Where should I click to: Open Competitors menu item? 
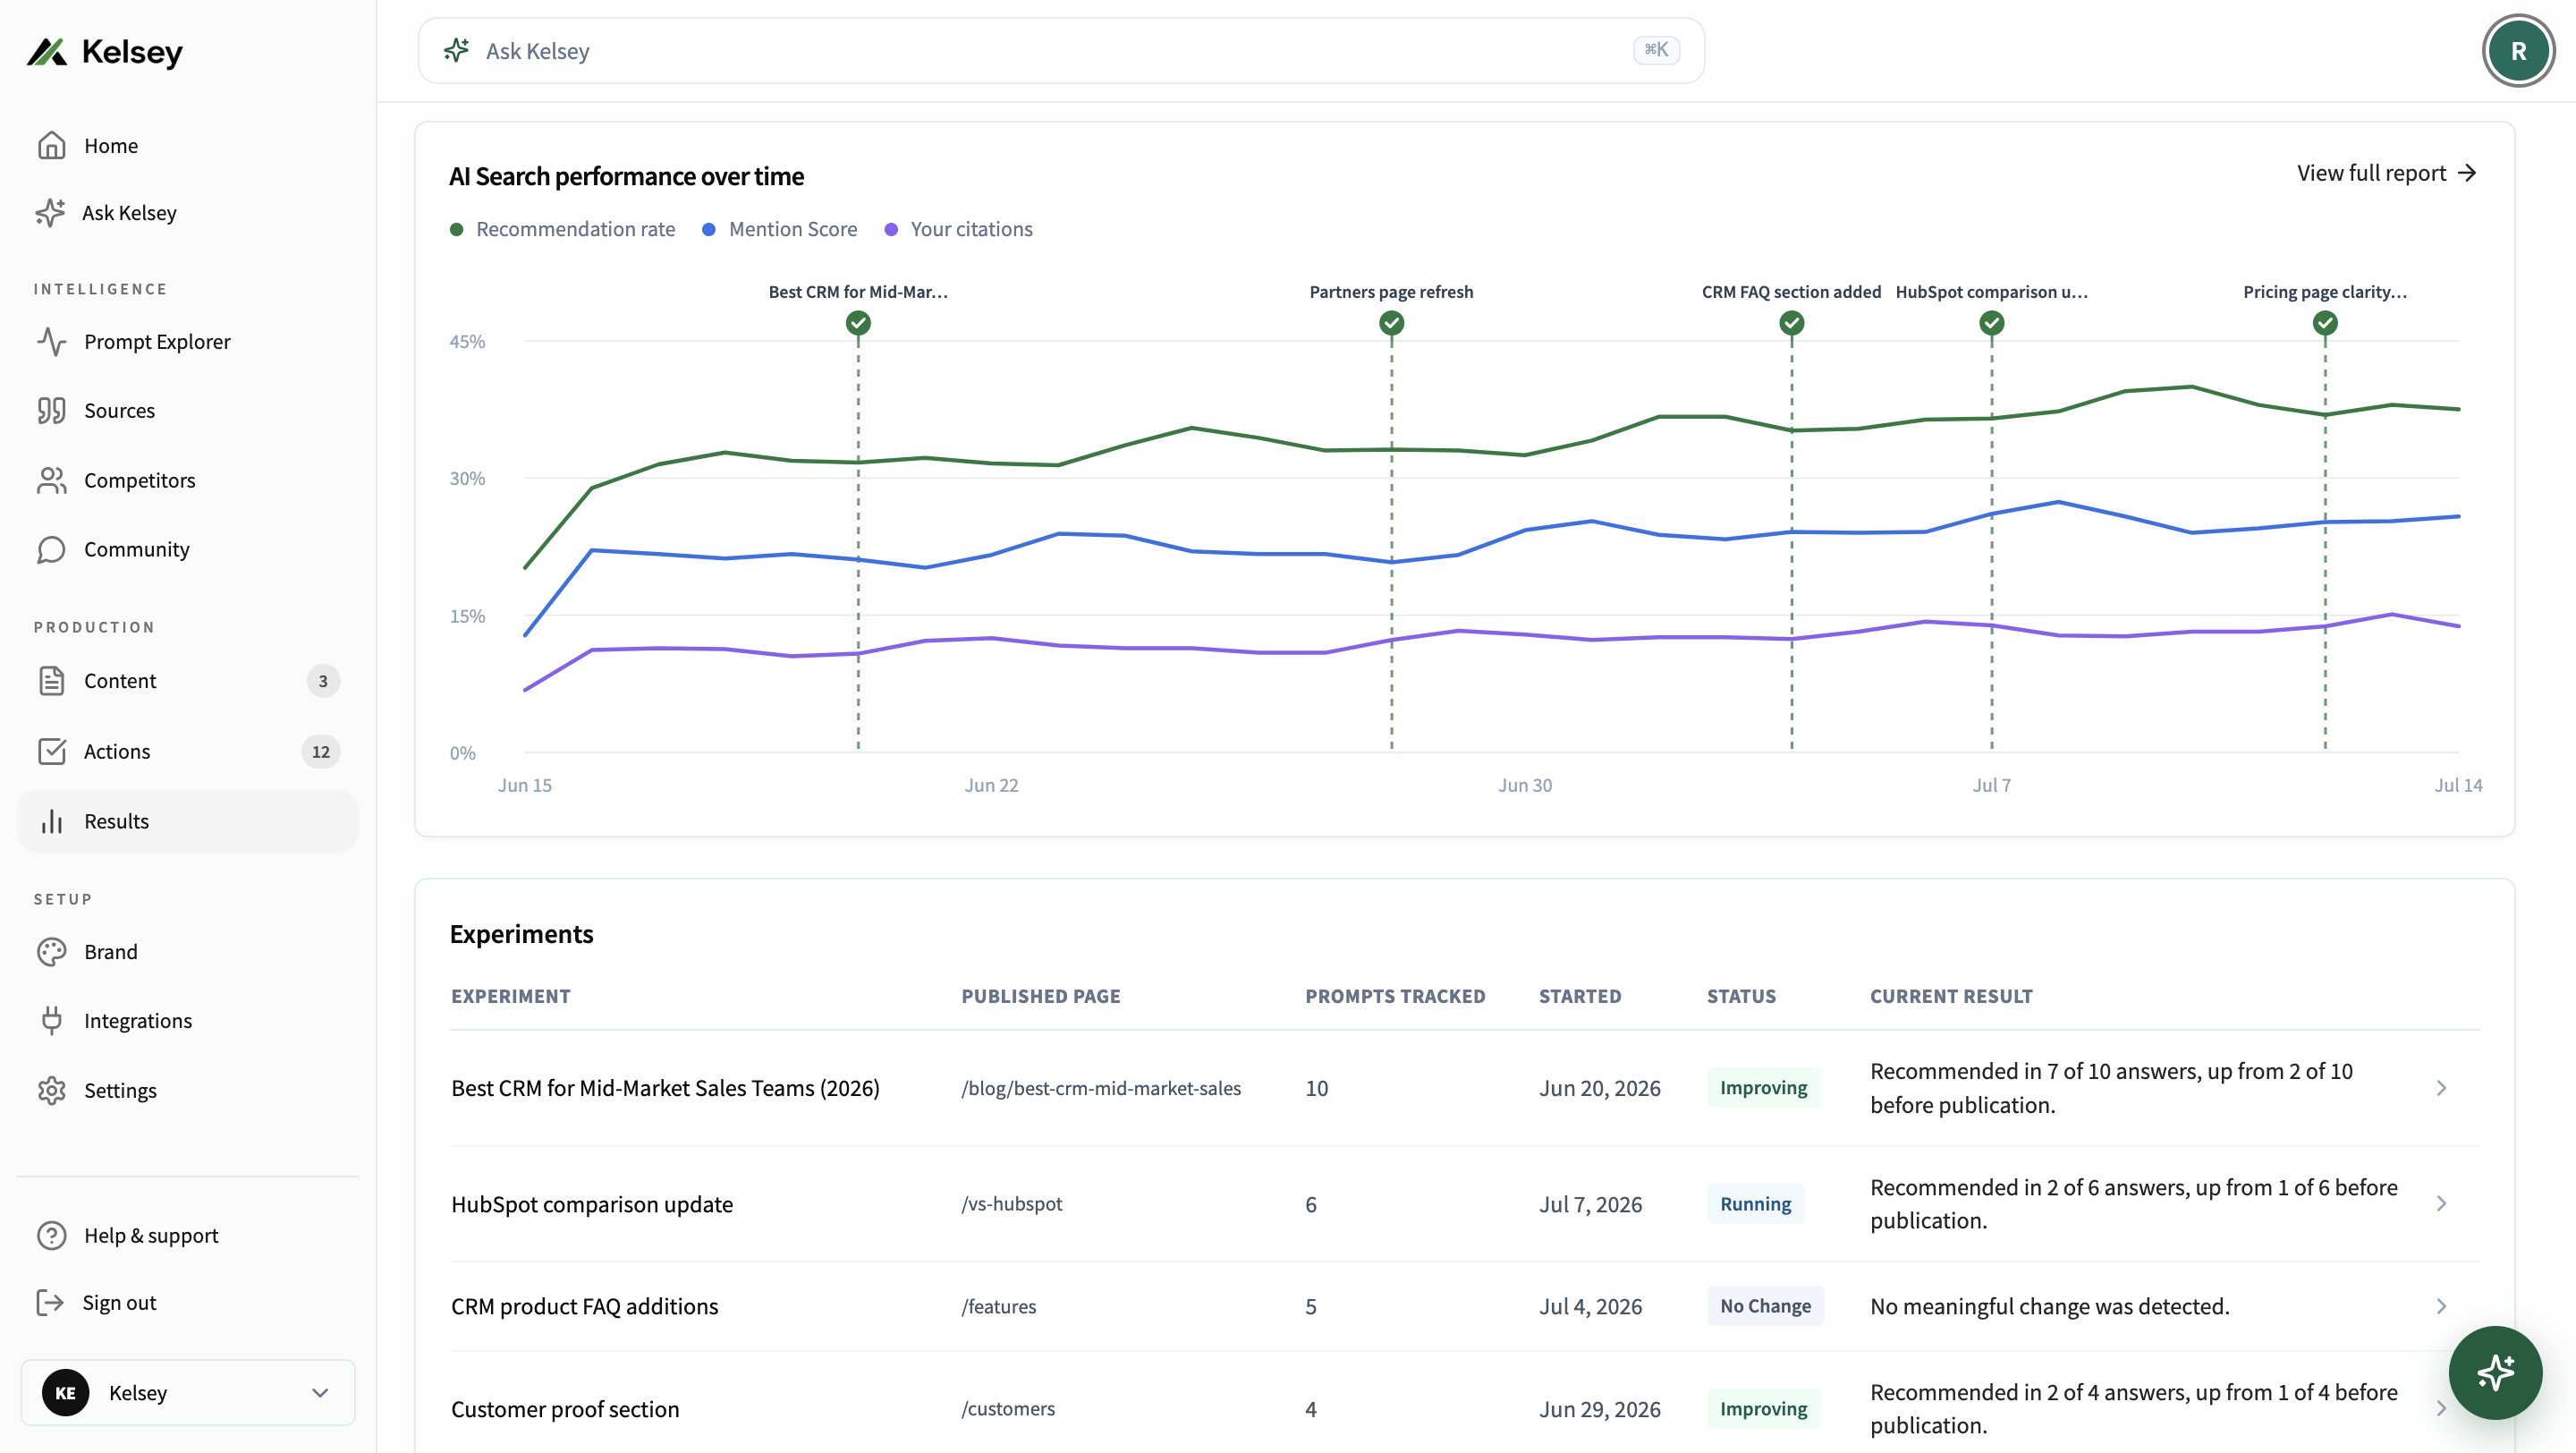point(188,481)
